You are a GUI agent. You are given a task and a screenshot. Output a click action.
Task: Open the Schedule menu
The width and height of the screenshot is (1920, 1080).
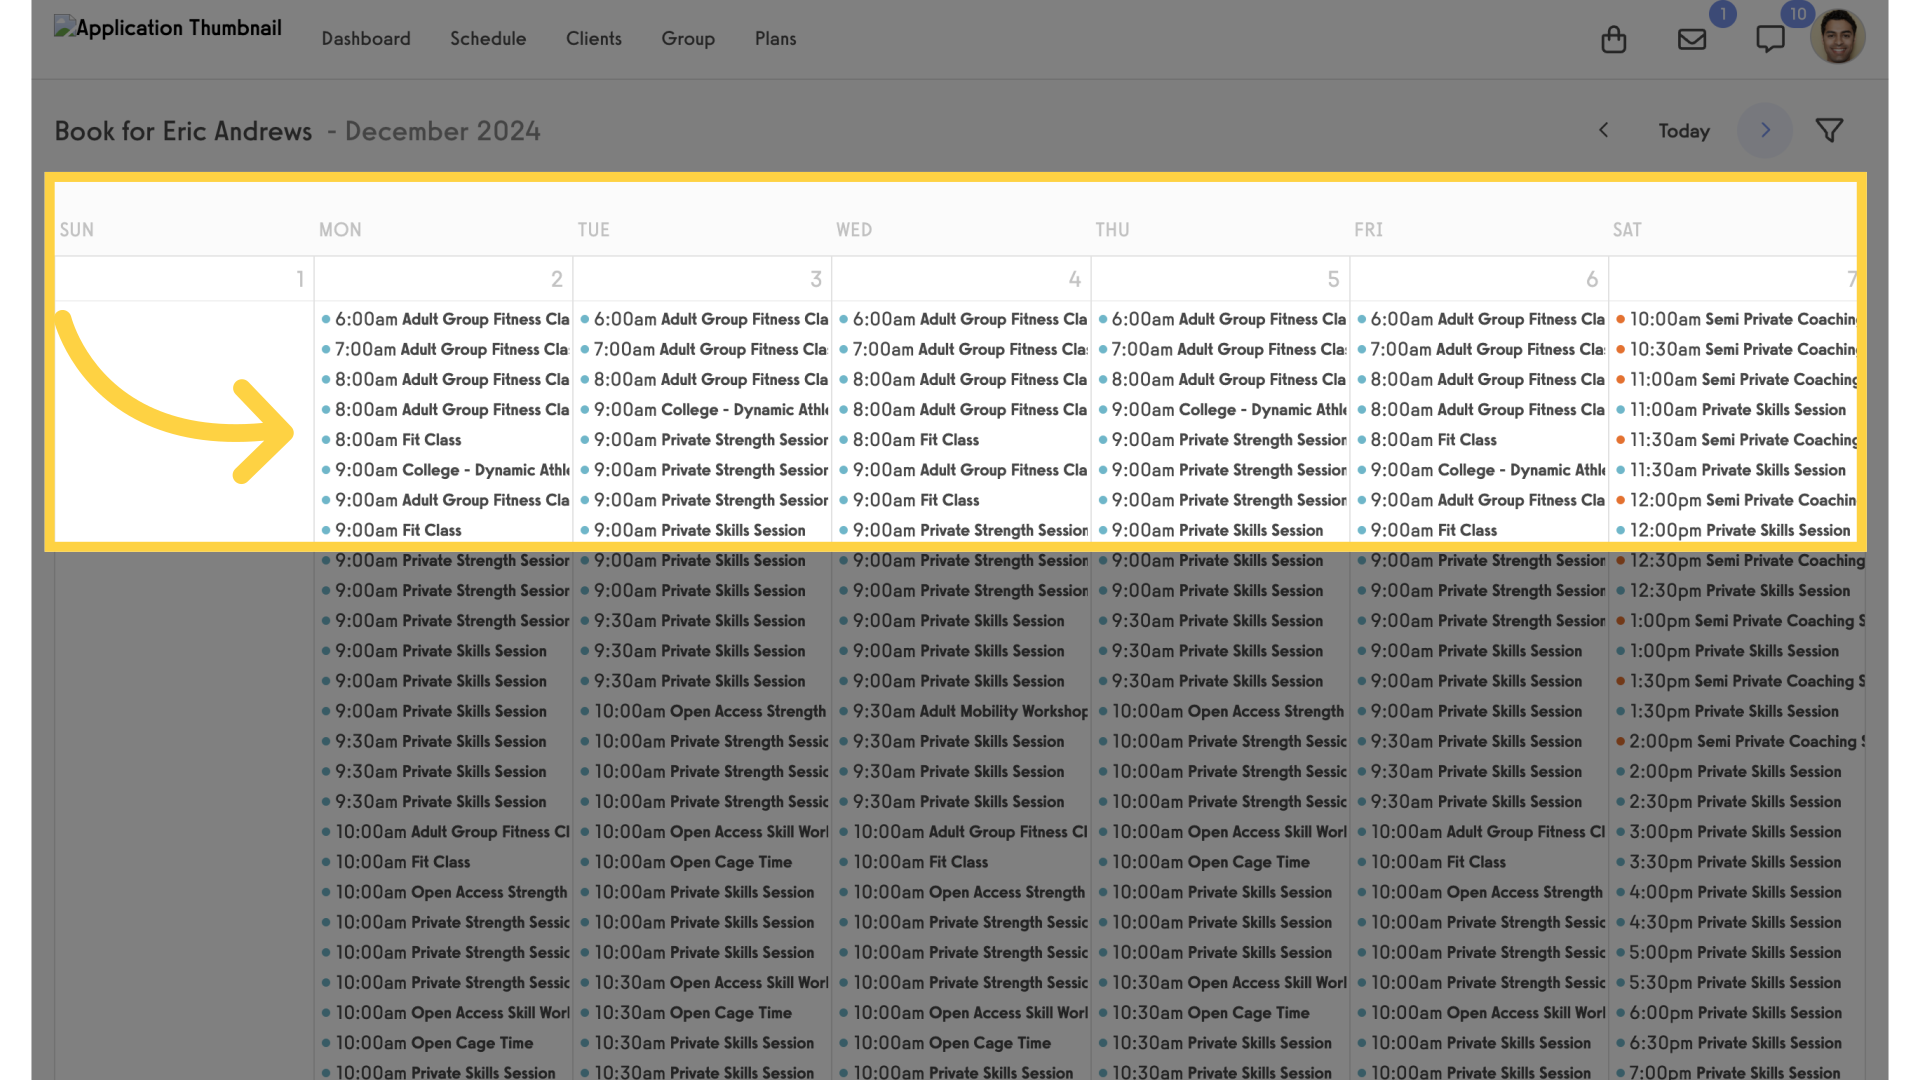(488, 38)
